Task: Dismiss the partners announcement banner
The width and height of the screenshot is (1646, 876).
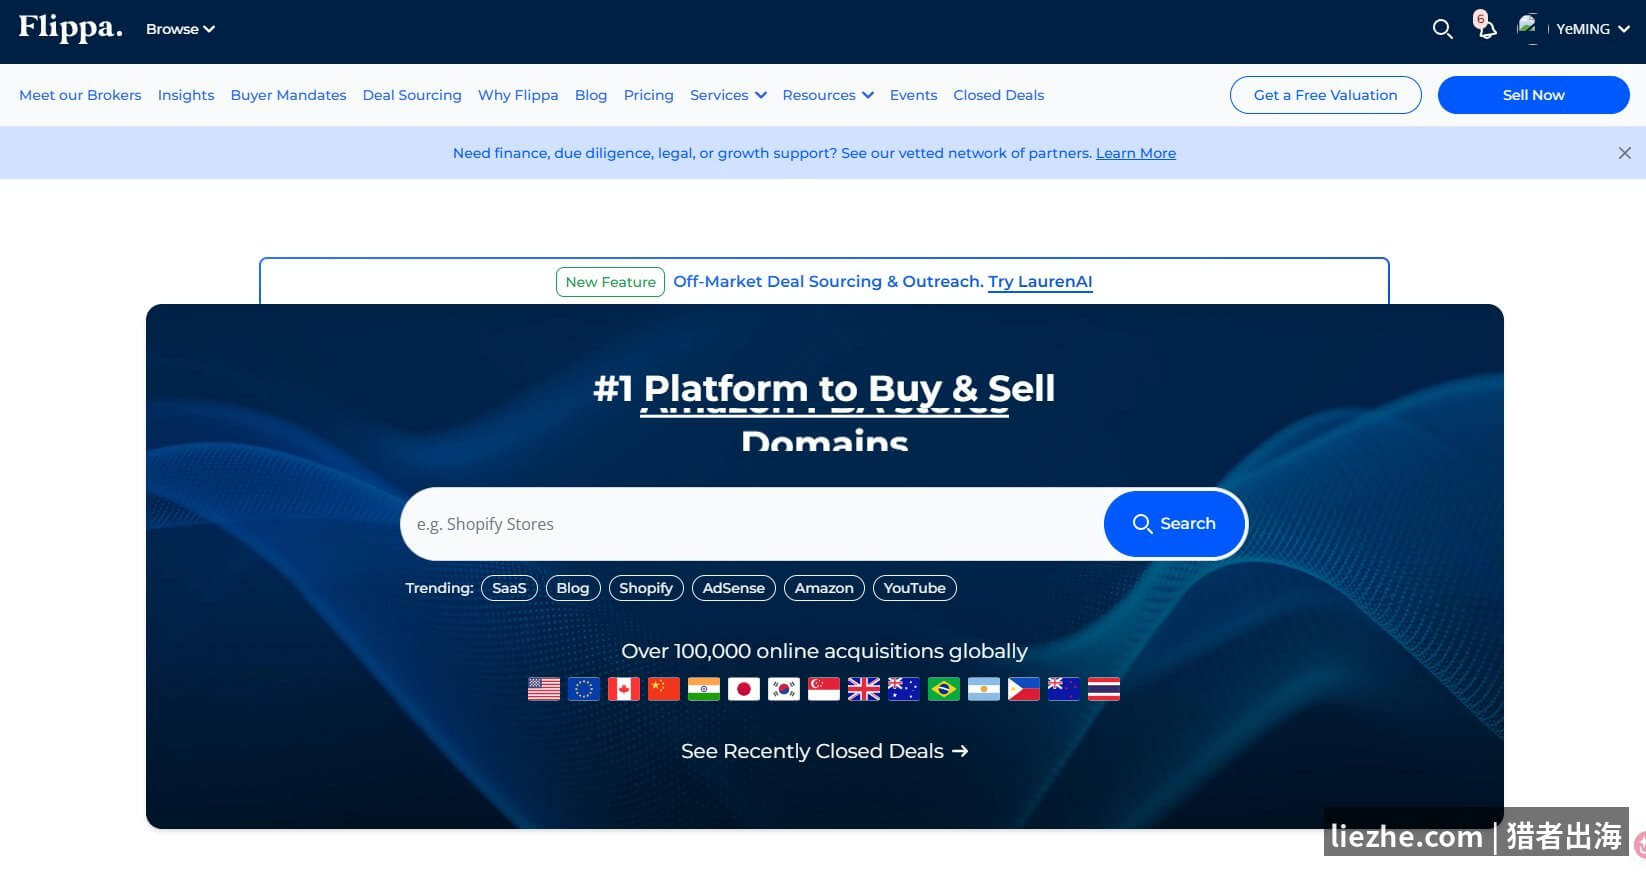Action: [1624, 153]
